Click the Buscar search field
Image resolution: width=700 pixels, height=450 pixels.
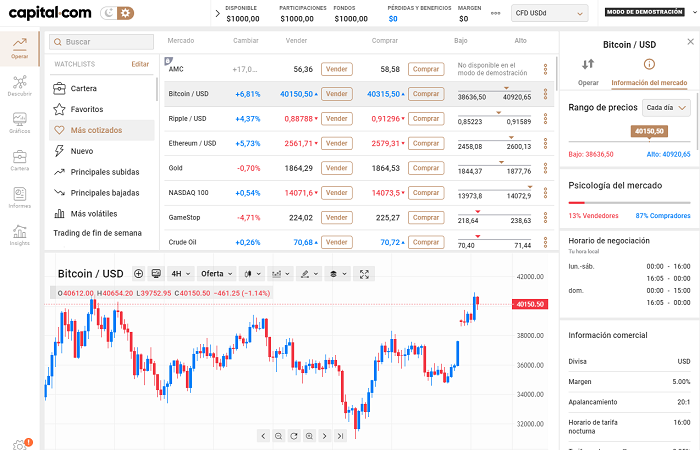[x=101, y=42]
